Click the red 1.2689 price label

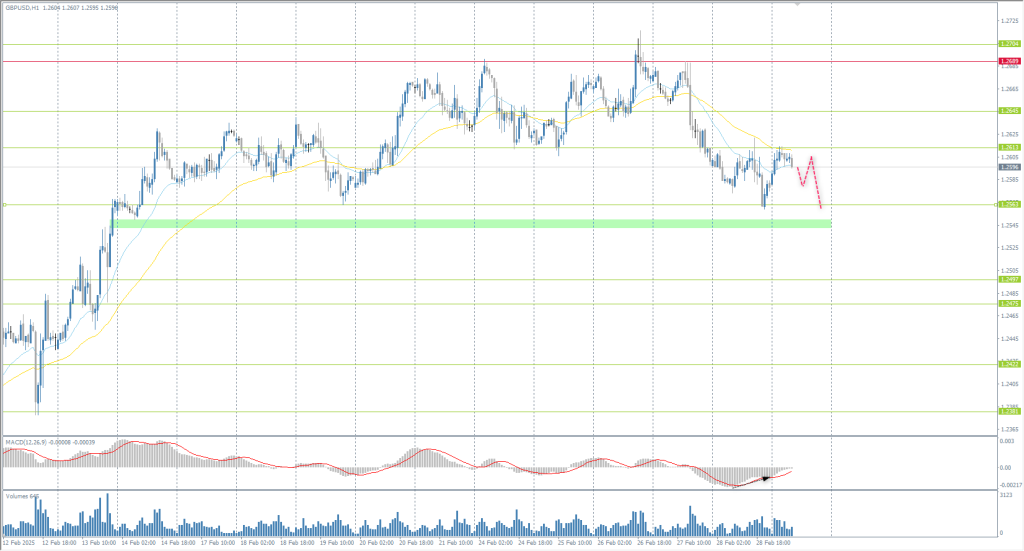click(1008, 61)
